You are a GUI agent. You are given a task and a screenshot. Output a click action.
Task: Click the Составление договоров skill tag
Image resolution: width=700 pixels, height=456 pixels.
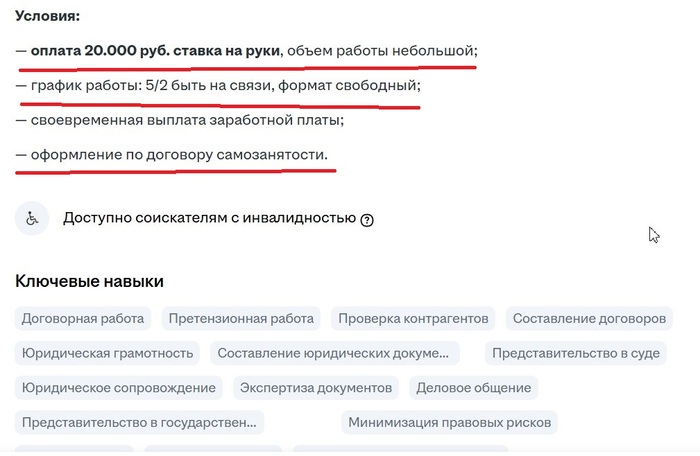point(589,319)
